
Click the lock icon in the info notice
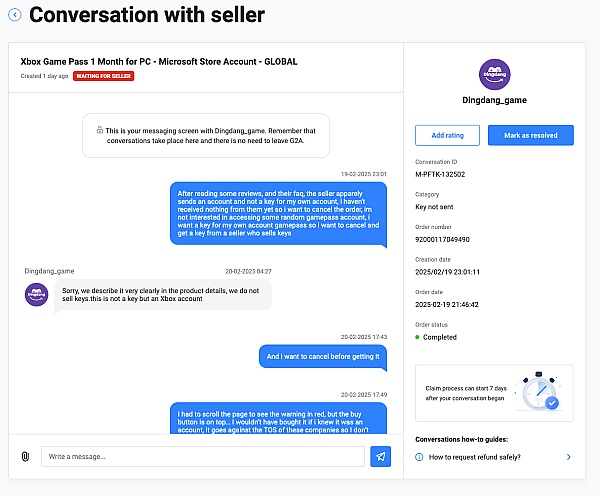(x=100, y=131)
